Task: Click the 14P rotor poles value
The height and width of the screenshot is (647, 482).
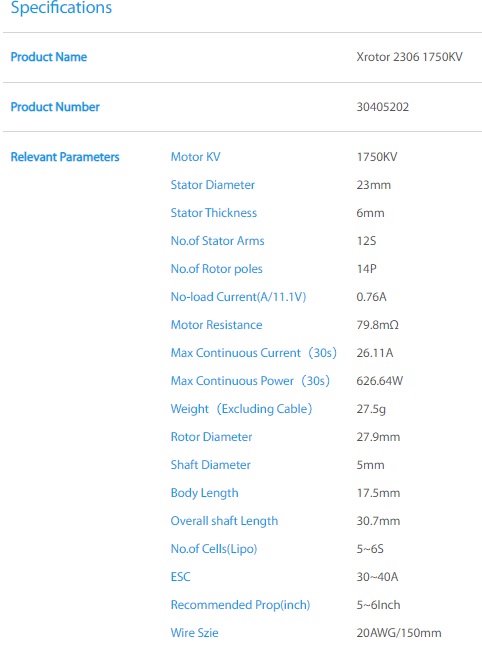Action: tap(366, 269)
